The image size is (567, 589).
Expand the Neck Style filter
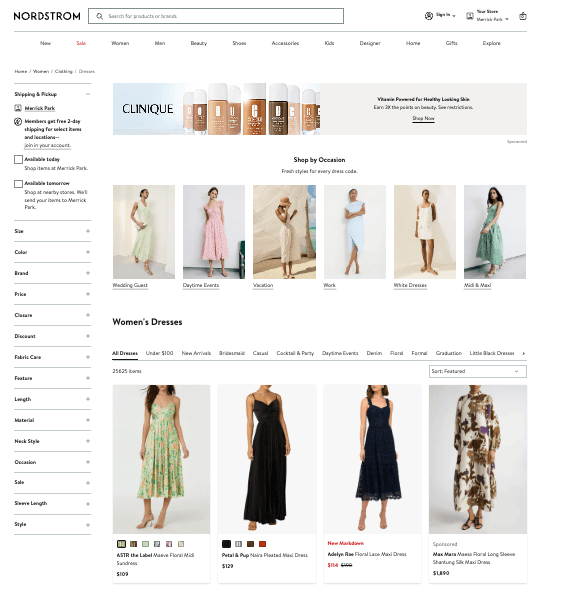88,441
